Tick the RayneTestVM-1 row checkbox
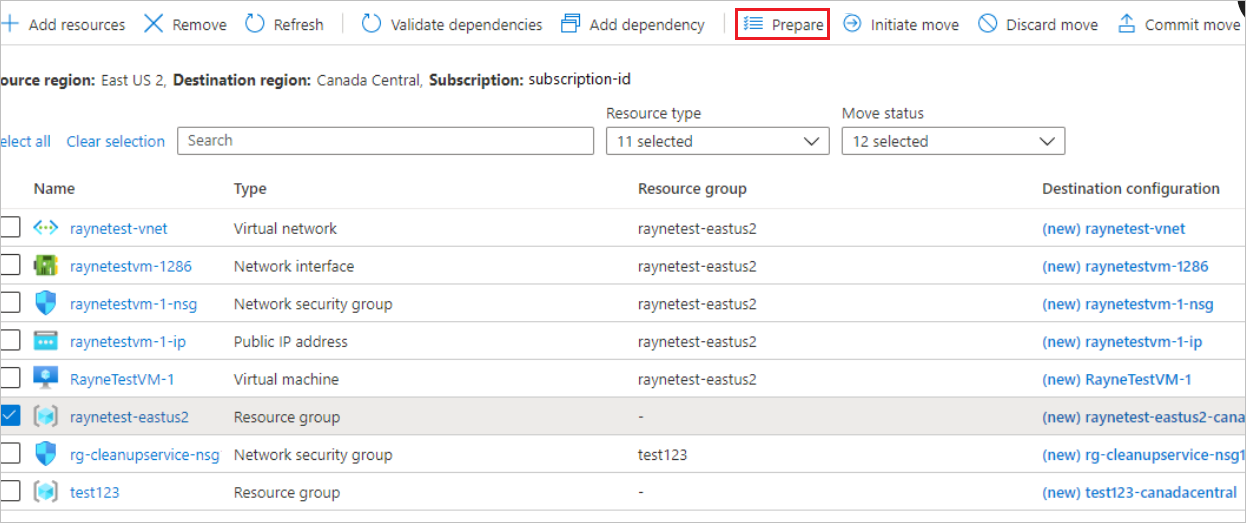 pos(10,379)
